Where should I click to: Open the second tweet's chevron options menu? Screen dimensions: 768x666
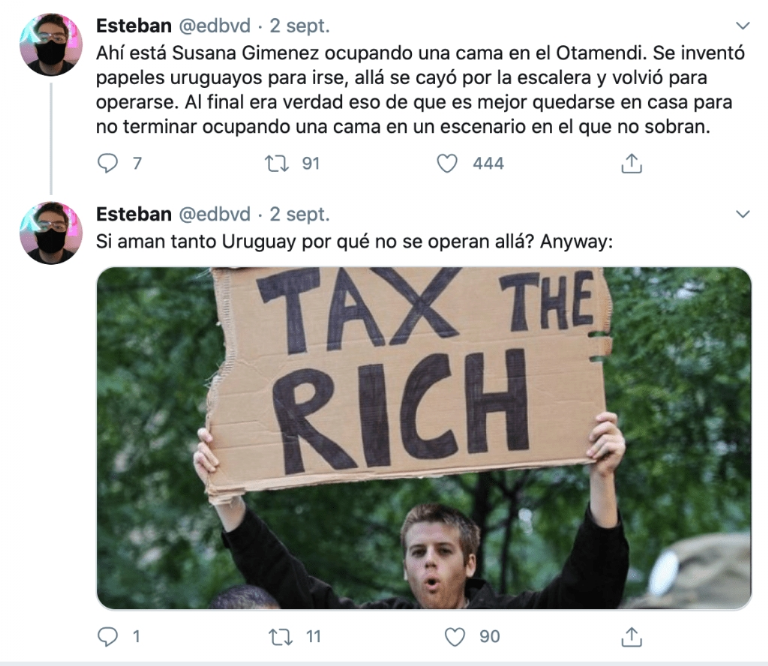click(x=743, y=214)
